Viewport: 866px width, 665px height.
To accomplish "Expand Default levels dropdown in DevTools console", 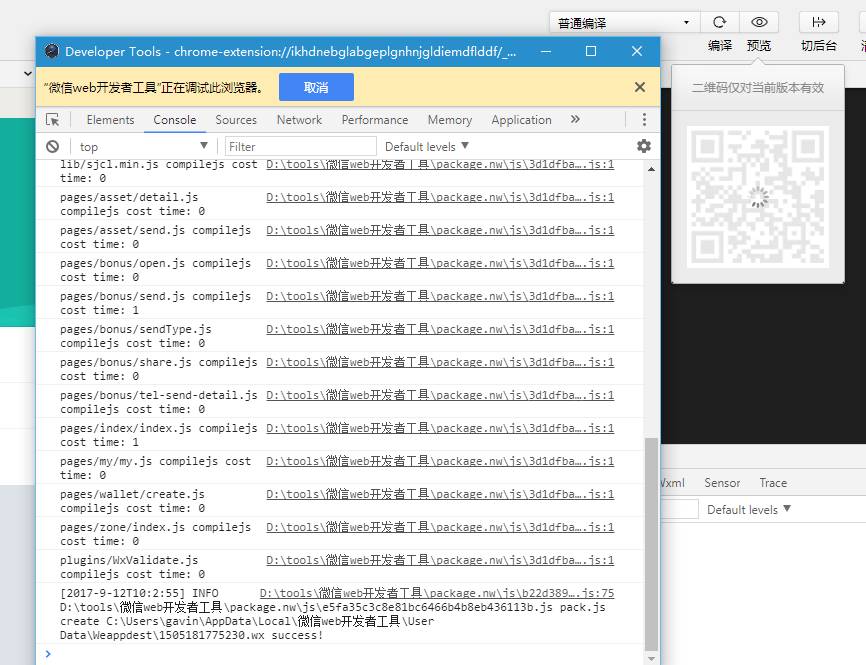I will click(x=427, y=146).
